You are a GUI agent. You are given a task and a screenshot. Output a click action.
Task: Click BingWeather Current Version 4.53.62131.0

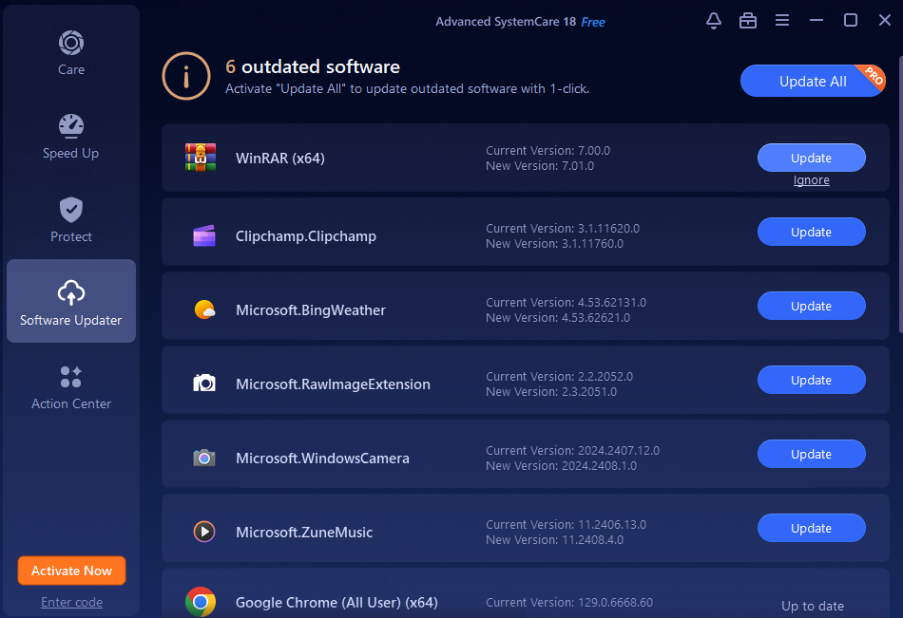point(566,302)
